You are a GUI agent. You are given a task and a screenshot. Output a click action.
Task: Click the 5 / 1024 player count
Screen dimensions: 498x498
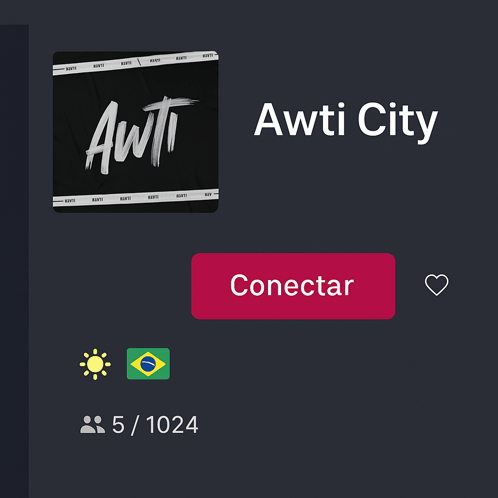pos(155,425)
